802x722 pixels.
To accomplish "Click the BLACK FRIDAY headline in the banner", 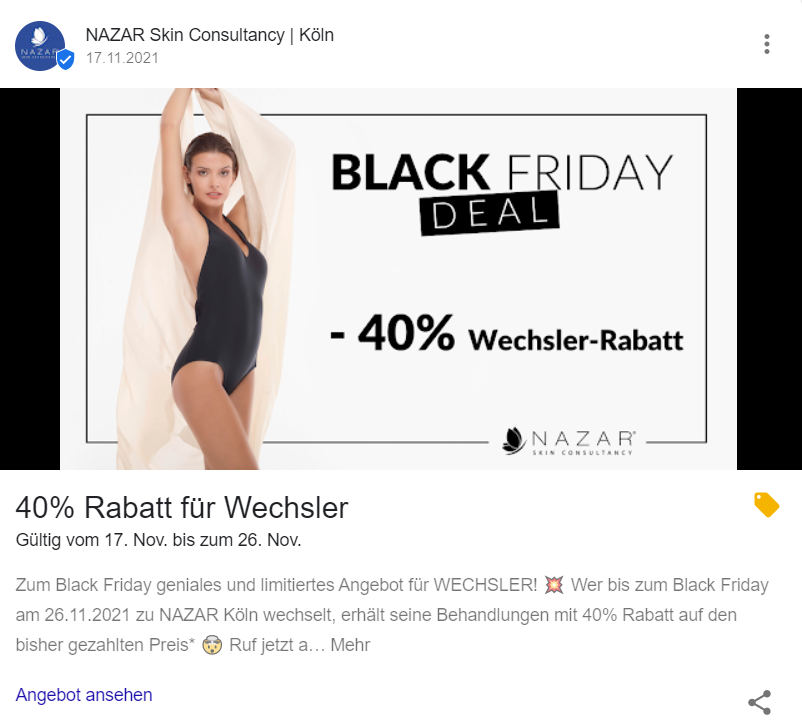I will coord(502,172).
